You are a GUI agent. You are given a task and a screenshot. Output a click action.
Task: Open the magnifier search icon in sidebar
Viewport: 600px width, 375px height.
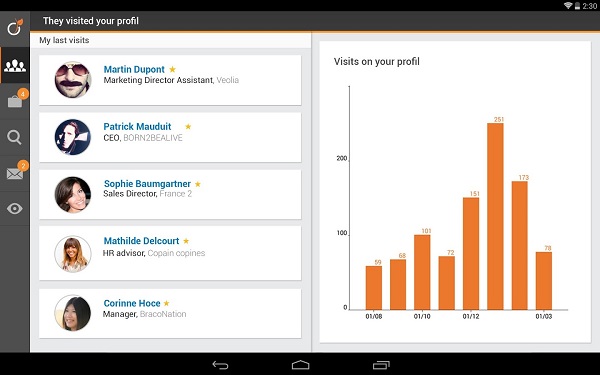15,137
